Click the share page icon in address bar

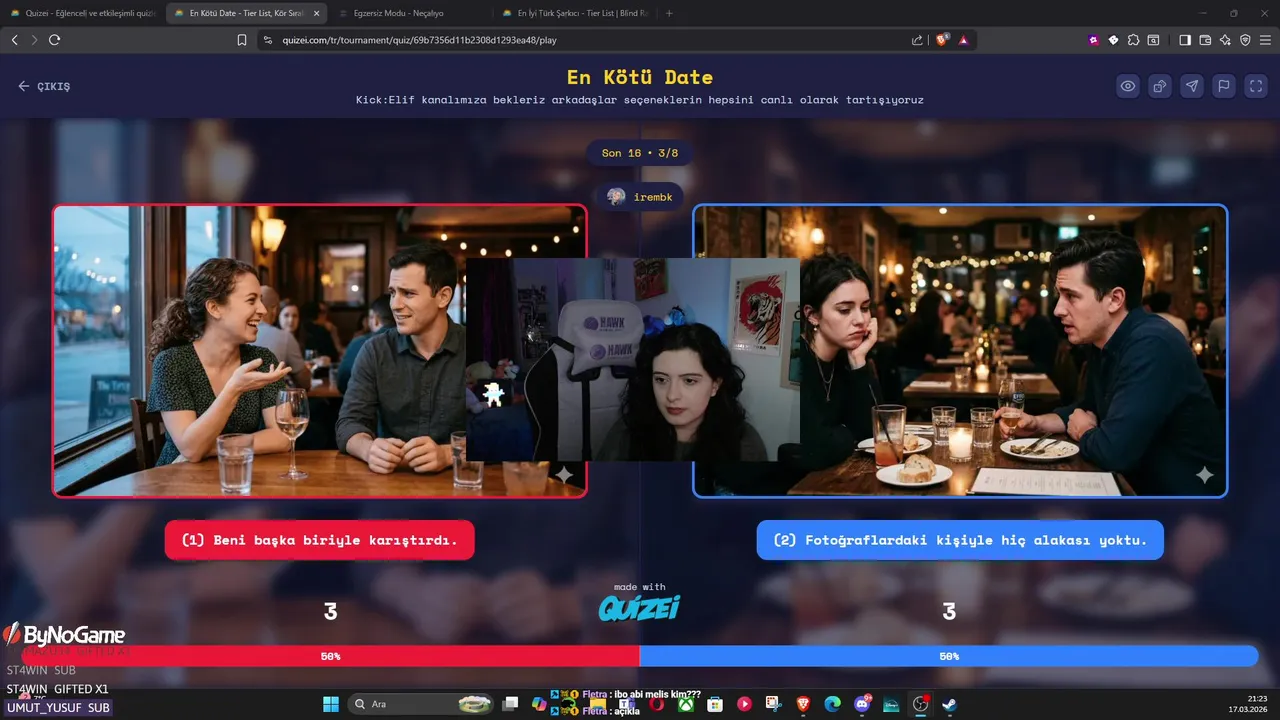[918, 40]
